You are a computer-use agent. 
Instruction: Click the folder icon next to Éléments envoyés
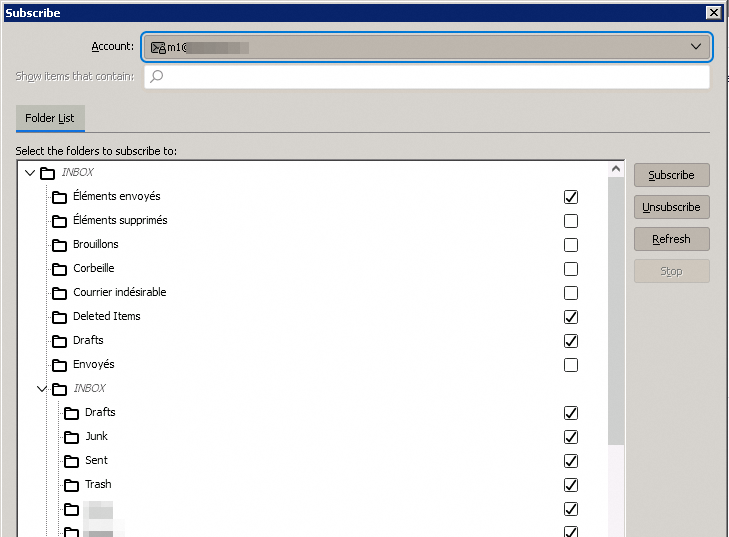pos(59,197)
